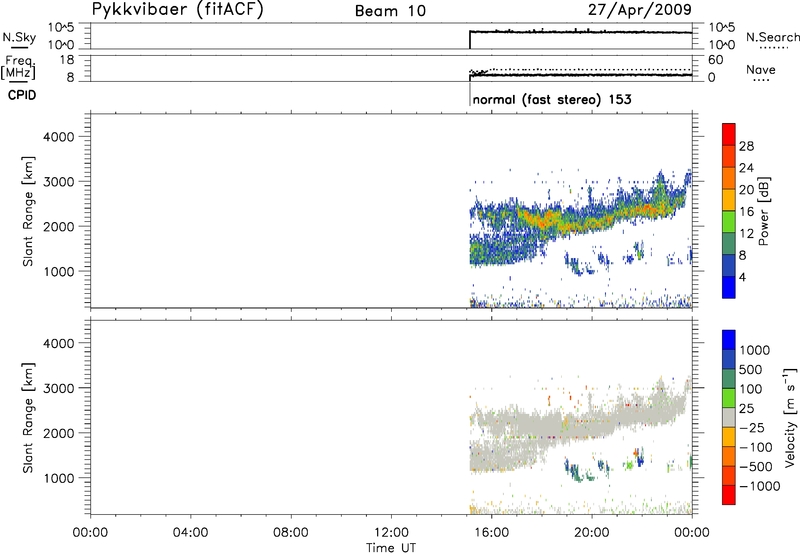This screenshot has width=800, height=554.
Task: Click the -25 label on velocity colorbar
Action: point(752,427)
